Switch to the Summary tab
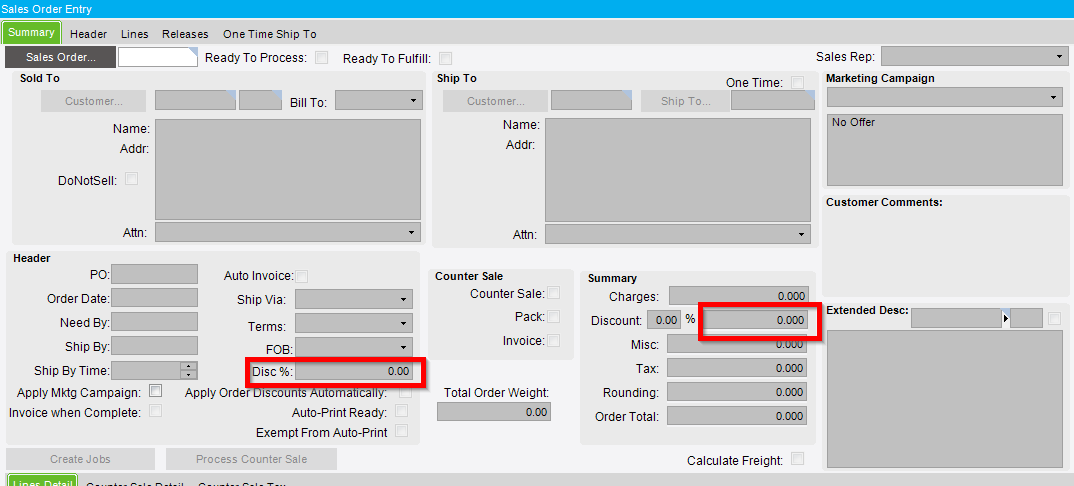 pyautogui.click(x=32, y=33)
